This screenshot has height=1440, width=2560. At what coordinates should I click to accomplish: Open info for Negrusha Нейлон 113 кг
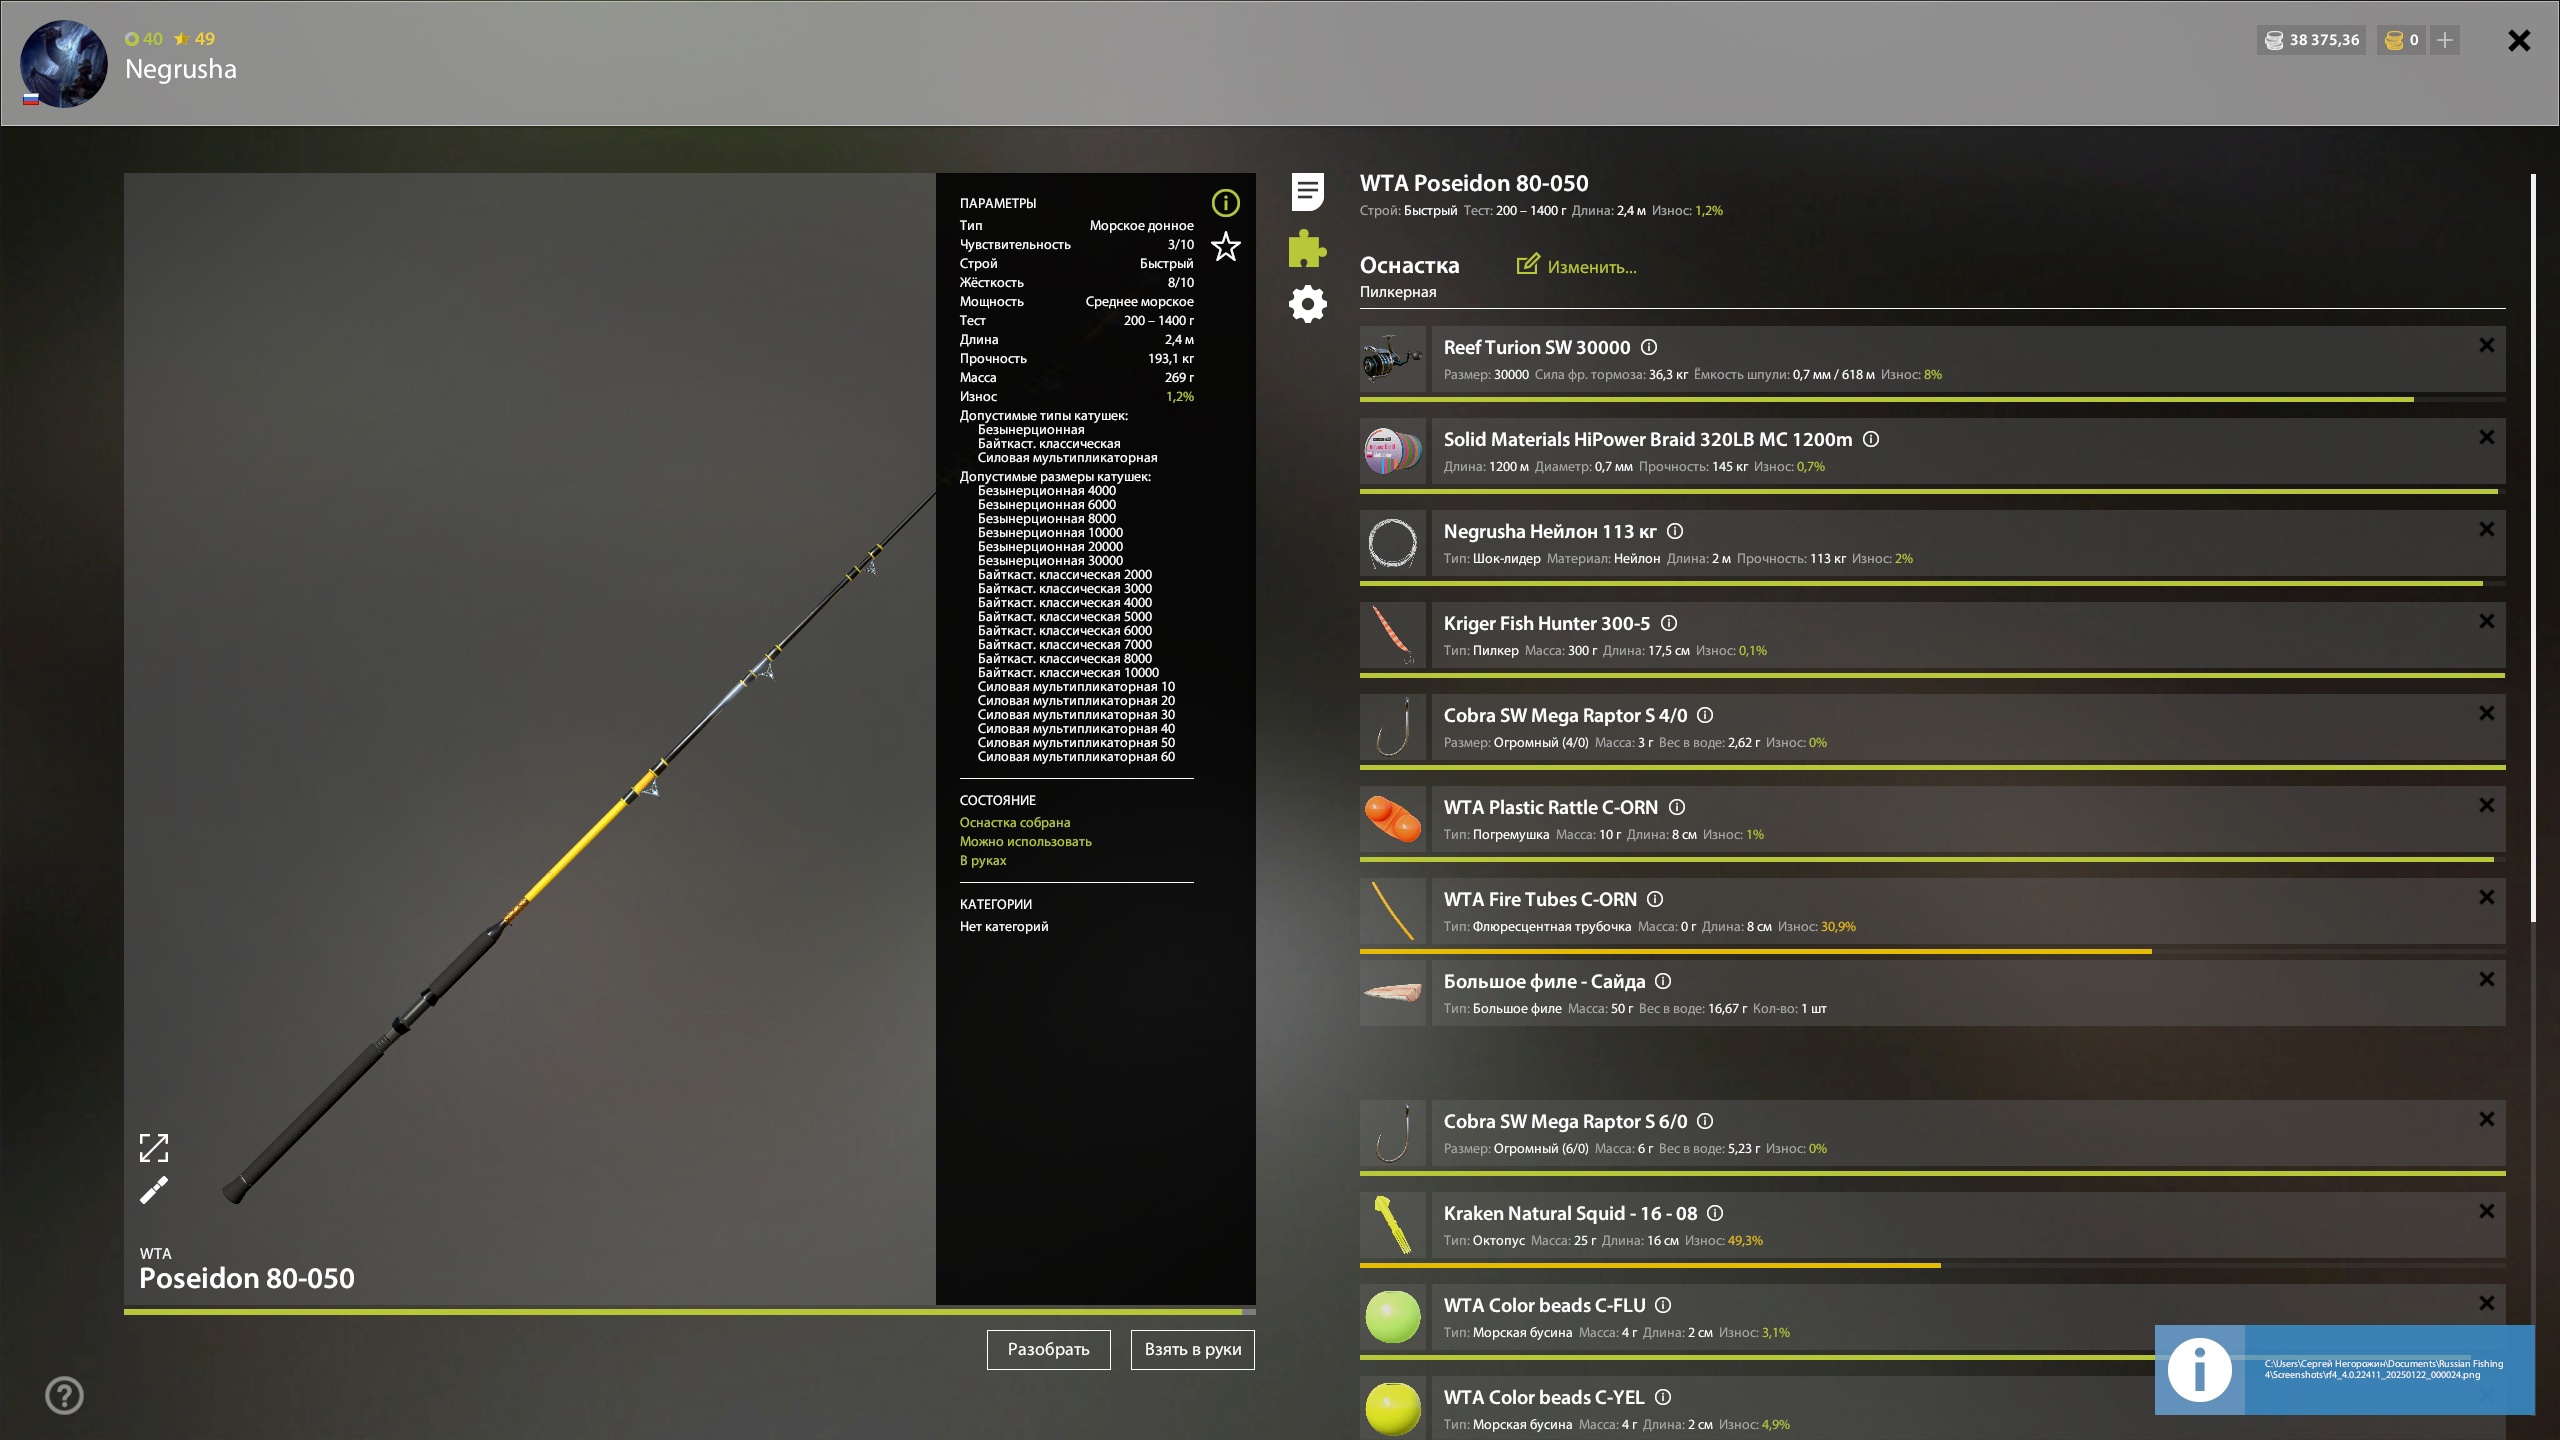point(1675,531)
